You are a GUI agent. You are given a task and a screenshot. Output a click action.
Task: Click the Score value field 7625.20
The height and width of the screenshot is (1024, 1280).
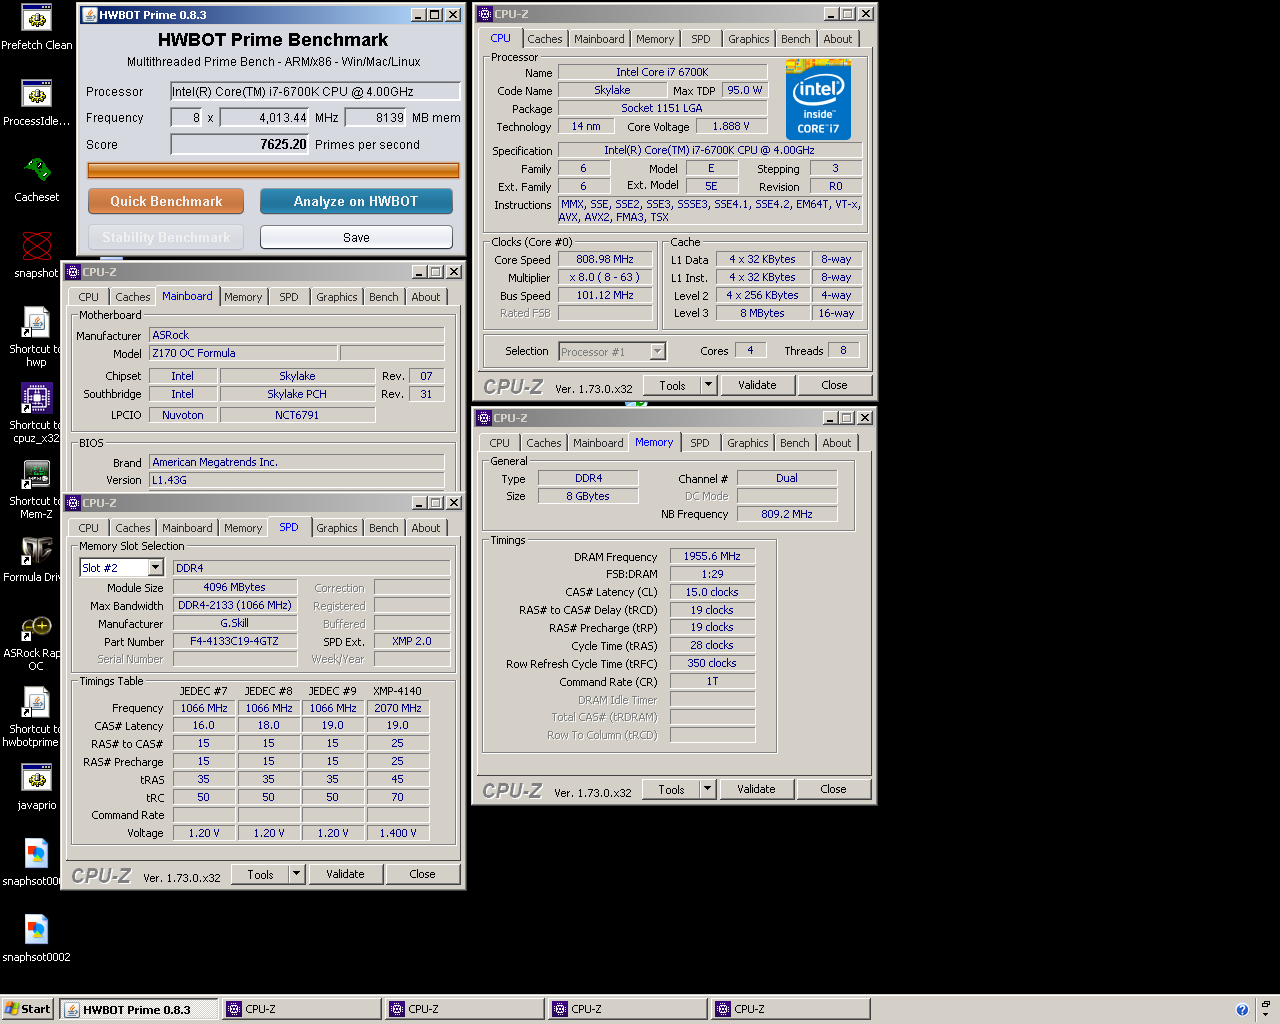pos(240,144)
